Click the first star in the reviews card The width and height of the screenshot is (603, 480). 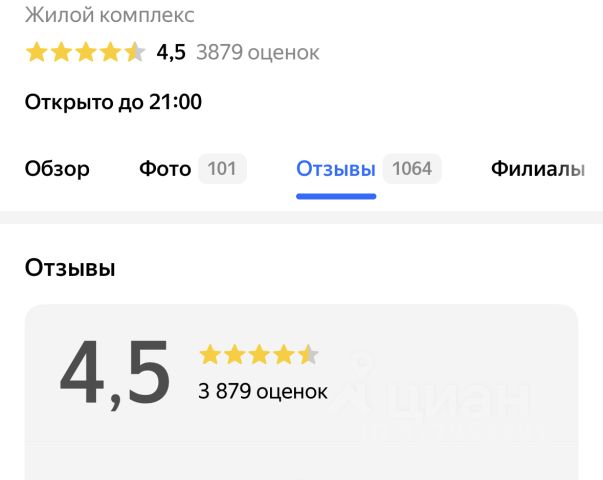210,354
